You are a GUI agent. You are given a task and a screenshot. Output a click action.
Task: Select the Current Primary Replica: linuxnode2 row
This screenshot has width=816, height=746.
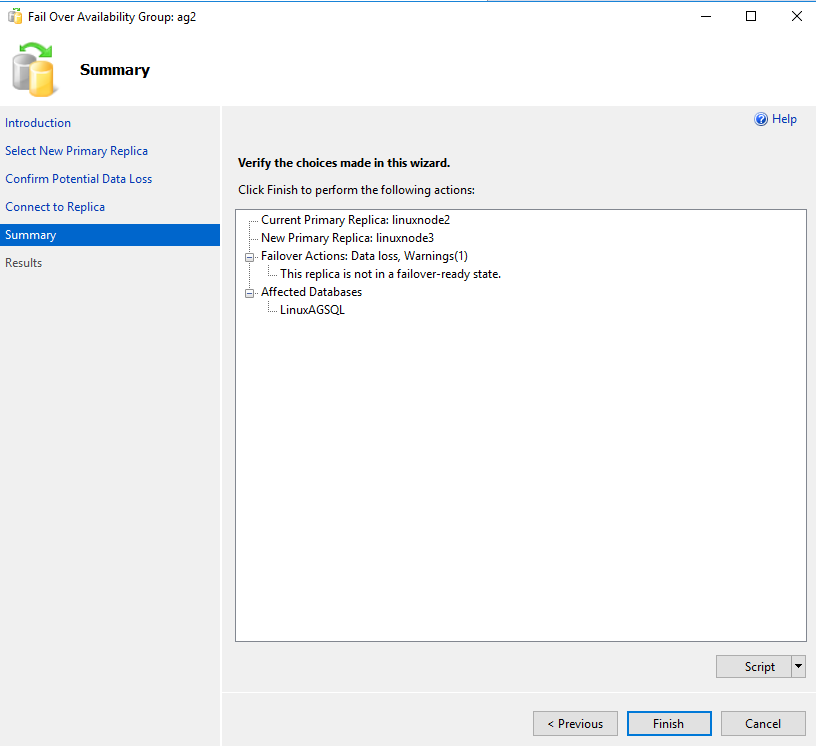355,220
